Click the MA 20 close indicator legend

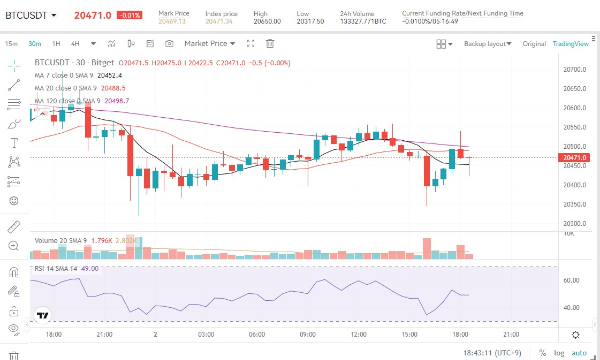pos(80,88)
